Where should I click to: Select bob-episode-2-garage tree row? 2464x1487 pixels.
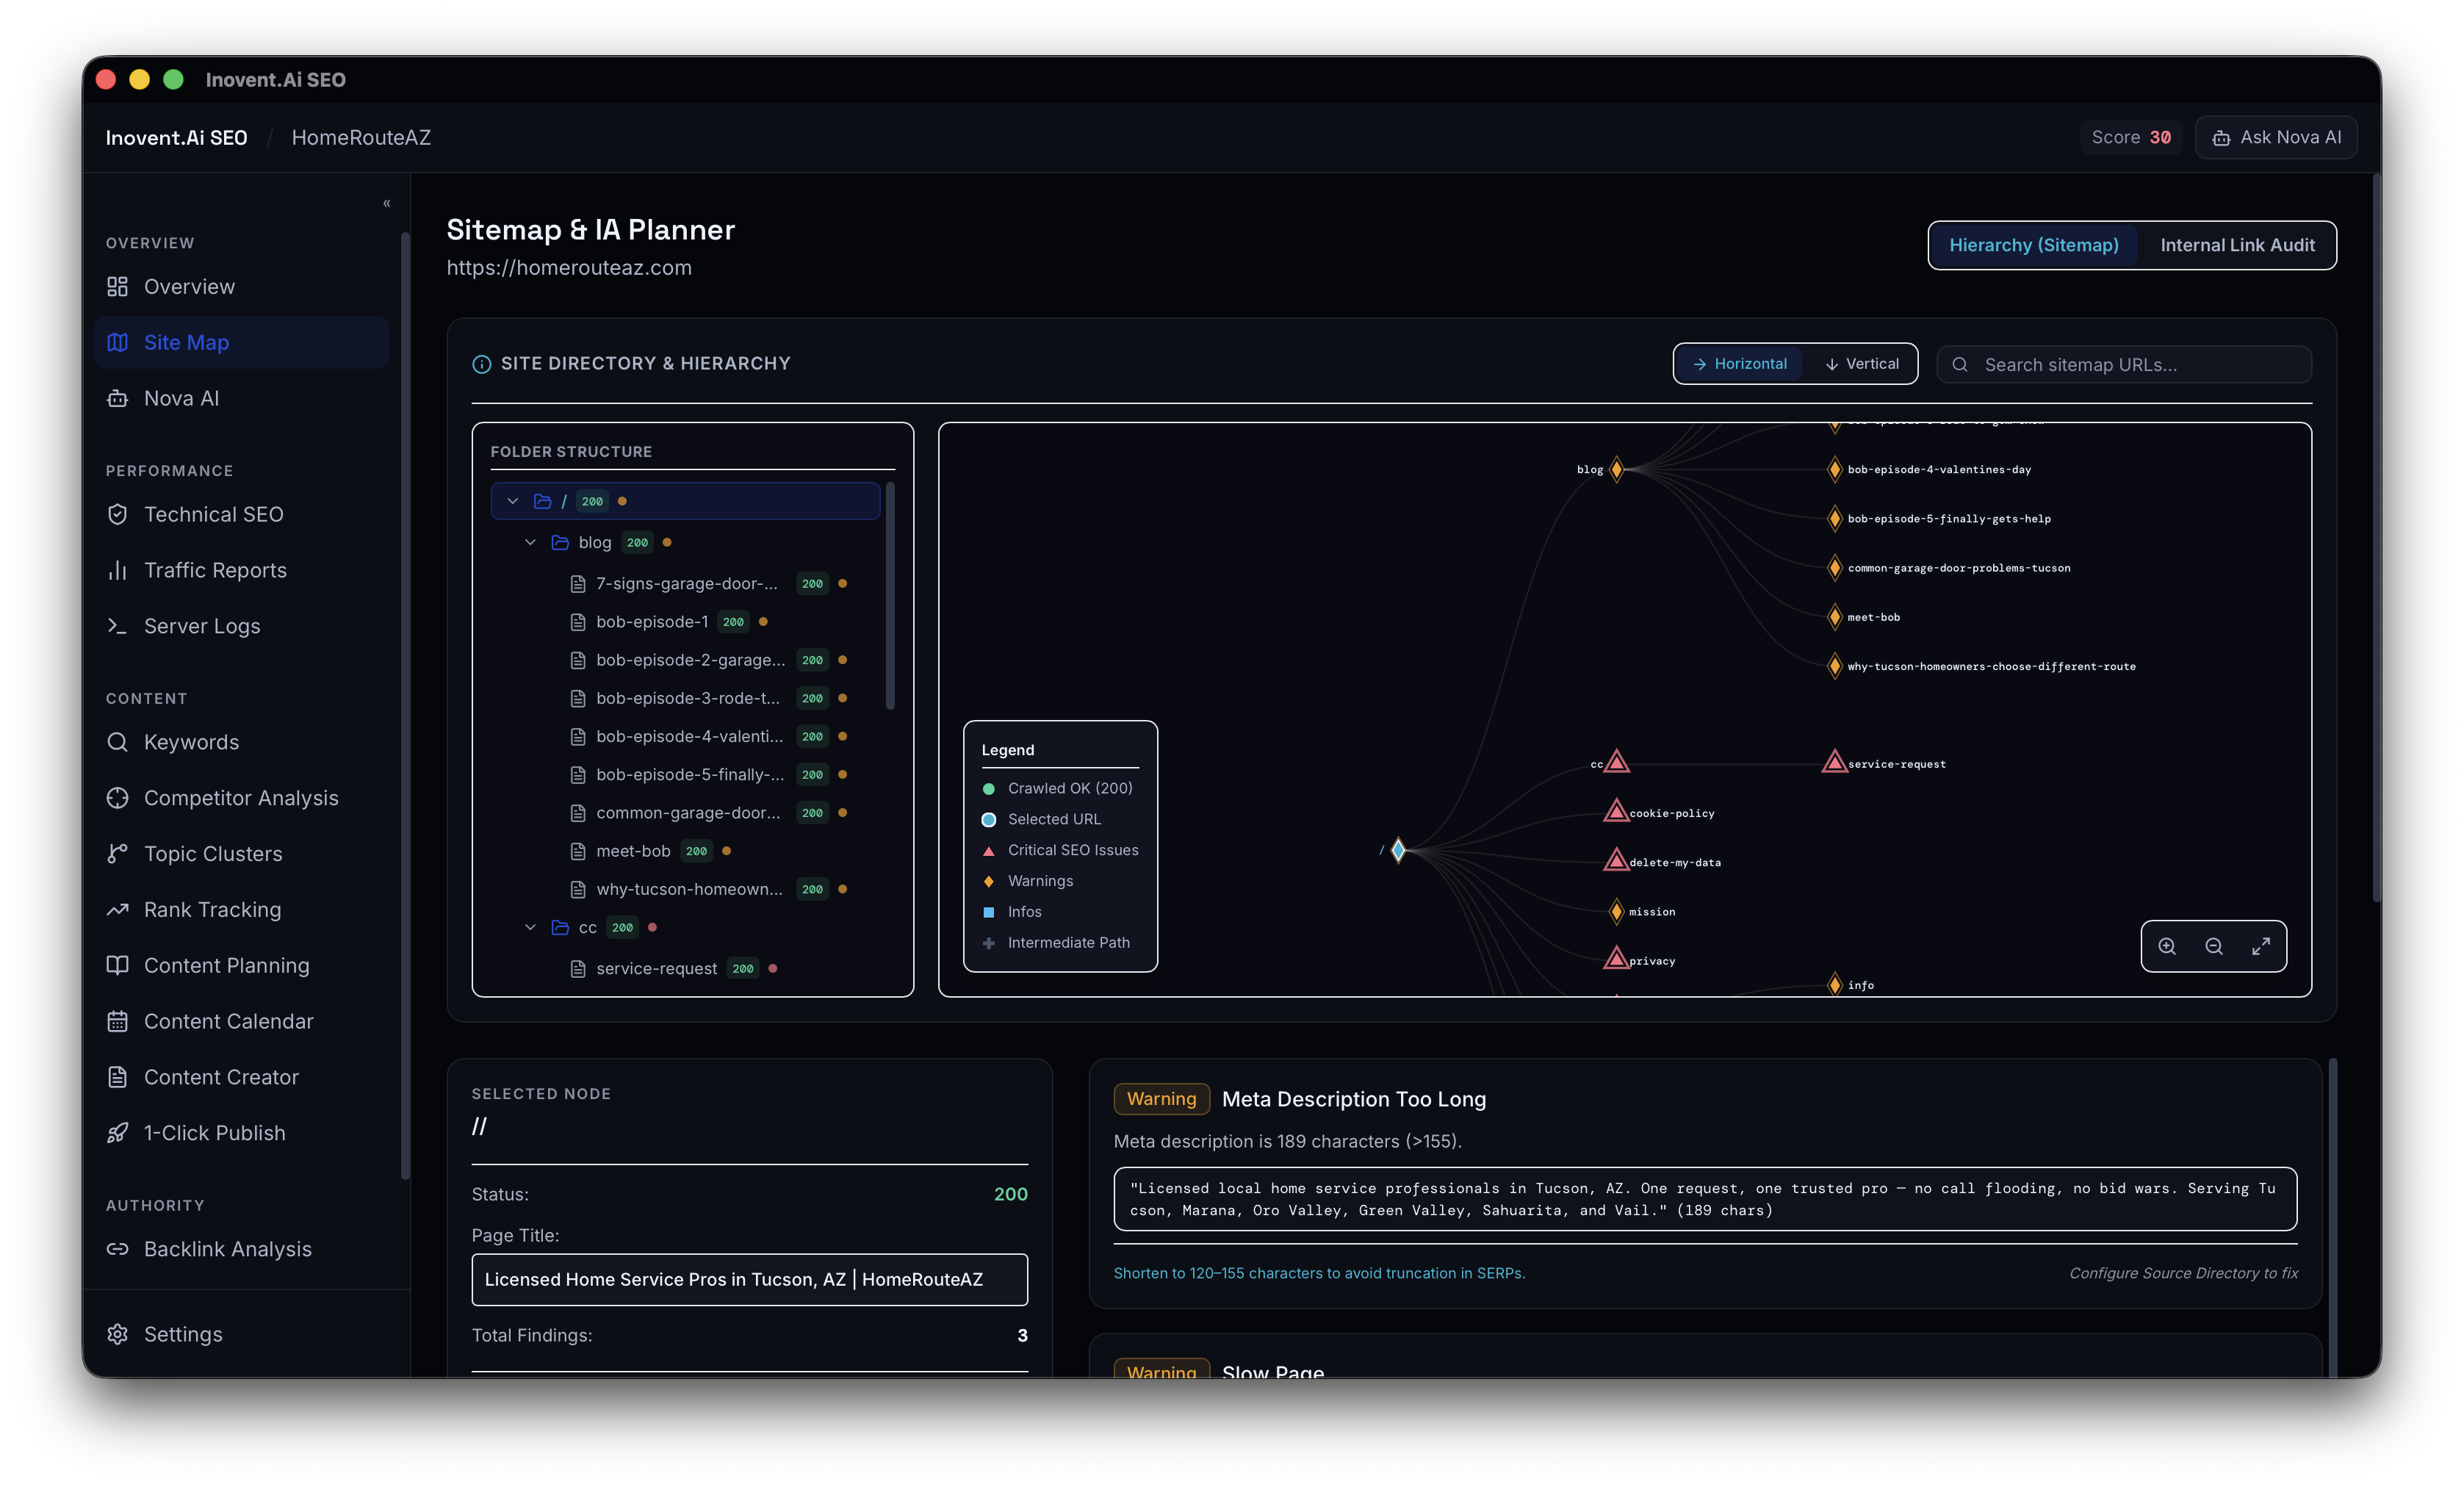point(685,660)
